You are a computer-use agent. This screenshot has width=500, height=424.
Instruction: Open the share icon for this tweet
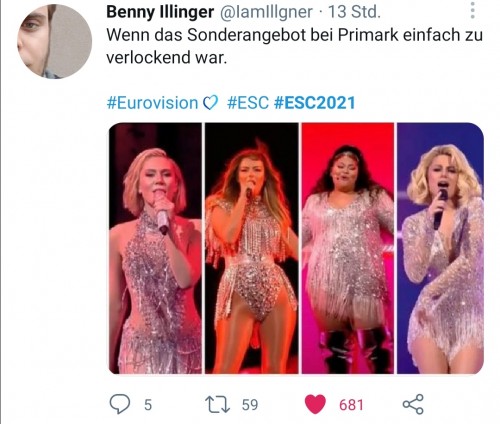[x=413, y=404]
